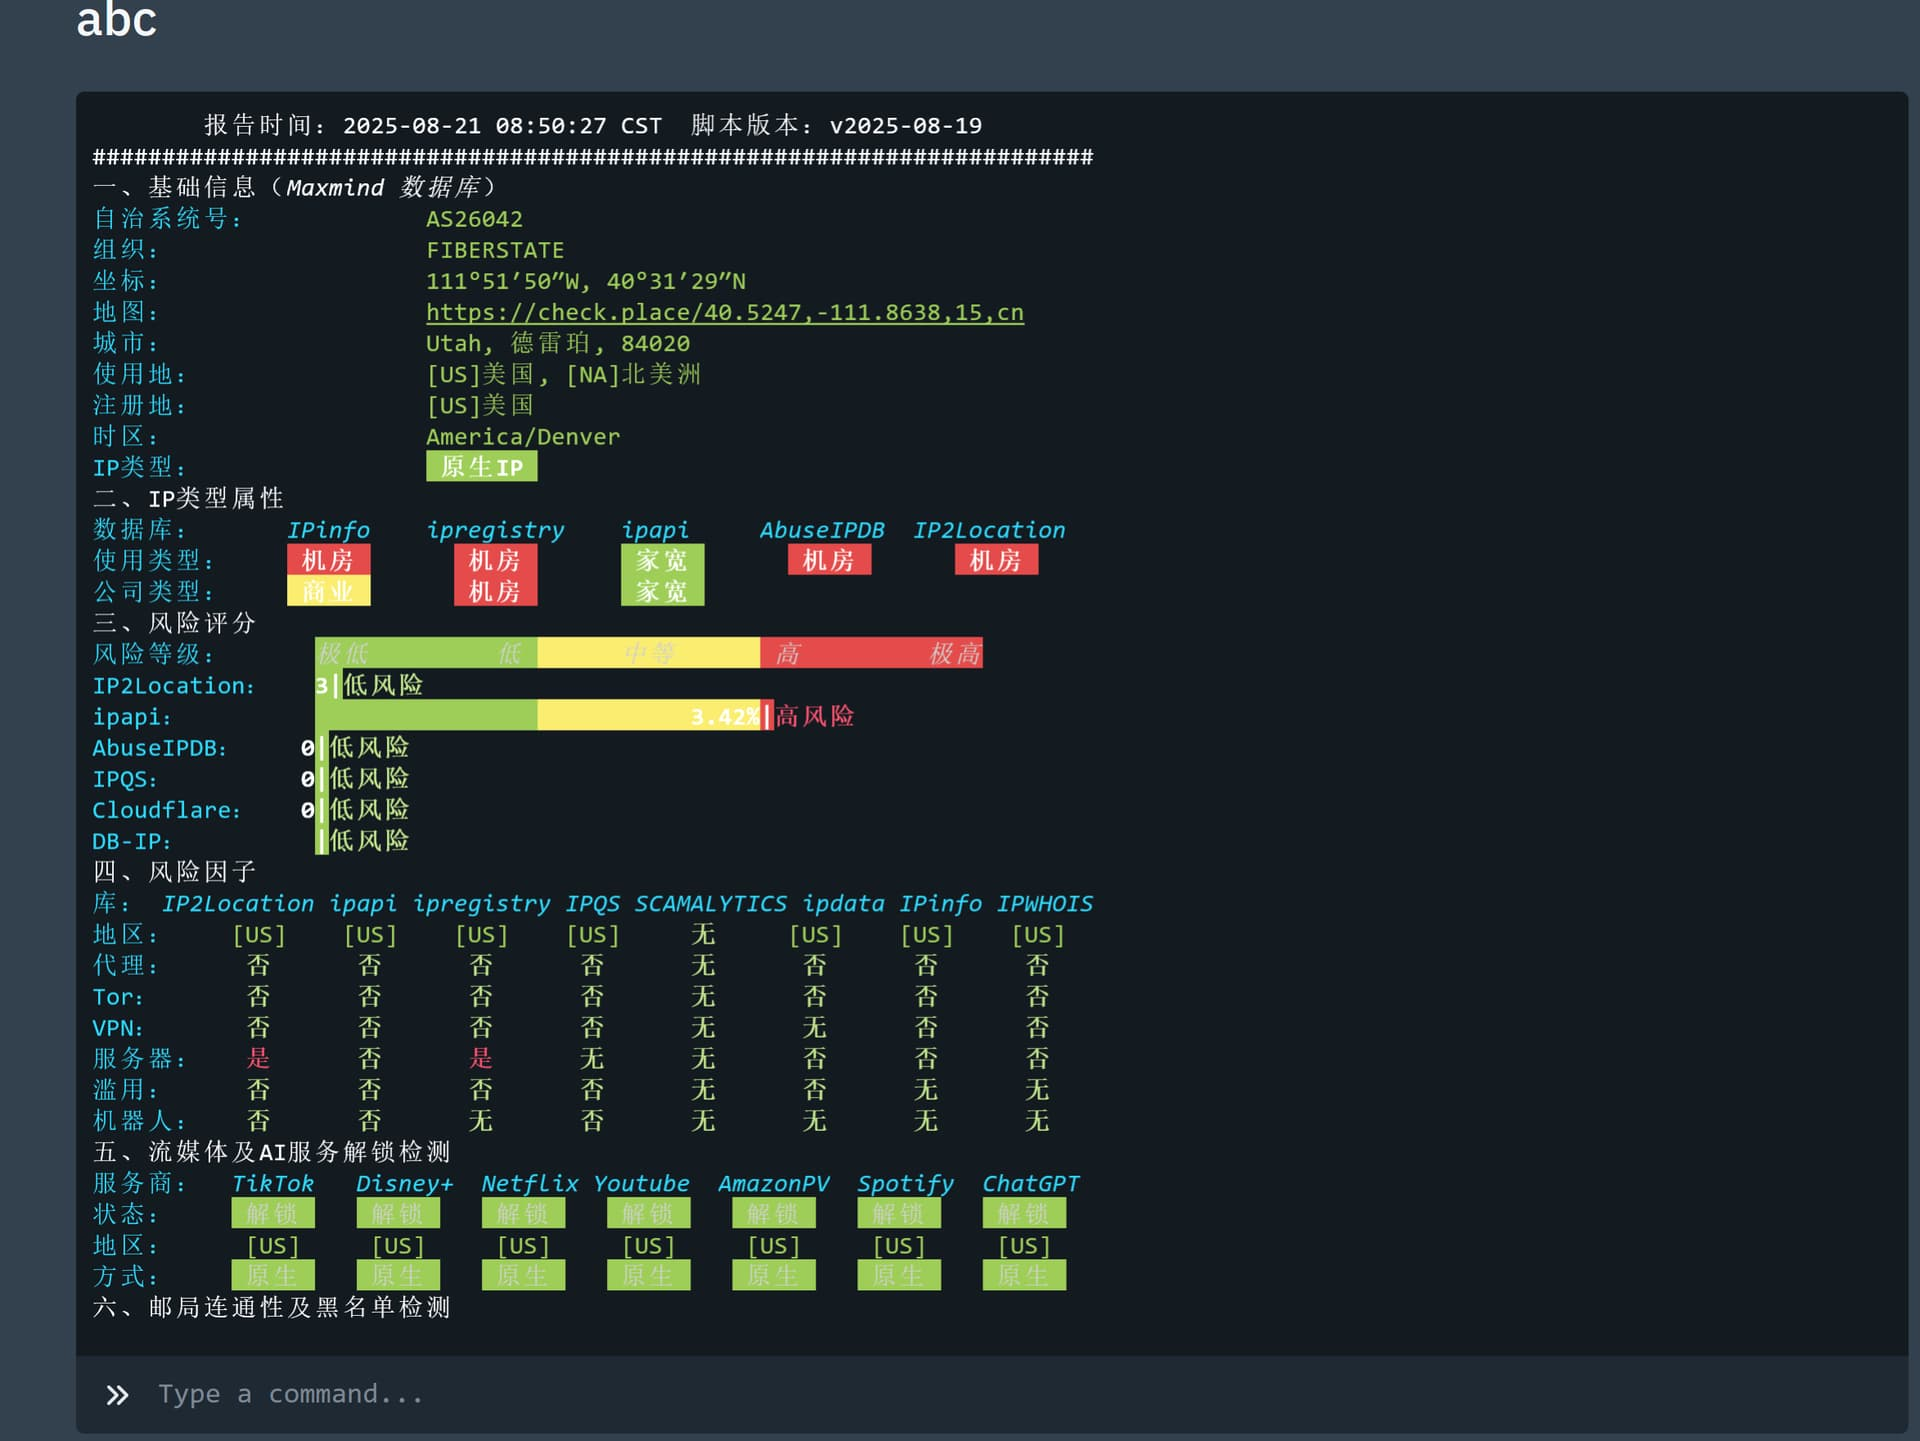Click the 解锁 badge under TikTok
The height and width of the screenshot is (1441, 1920).
(x=272, y=1214)
